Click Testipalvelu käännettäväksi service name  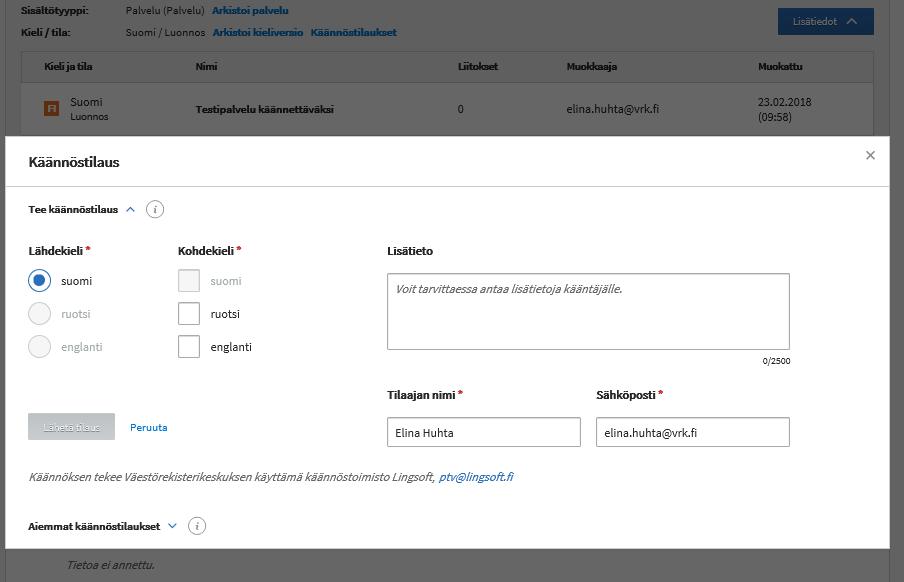pyautogui.click(x=265, y=109)
